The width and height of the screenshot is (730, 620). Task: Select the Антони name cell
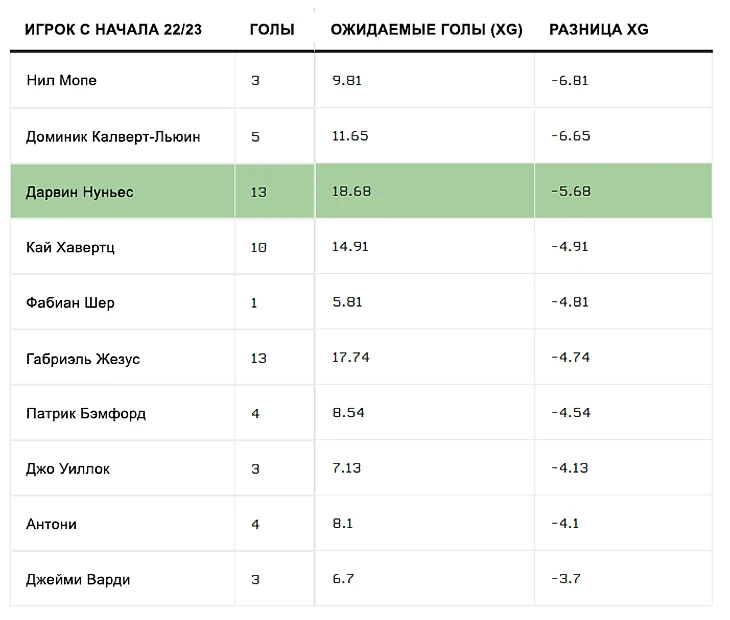pyautogui.click(x=51, y=524)
